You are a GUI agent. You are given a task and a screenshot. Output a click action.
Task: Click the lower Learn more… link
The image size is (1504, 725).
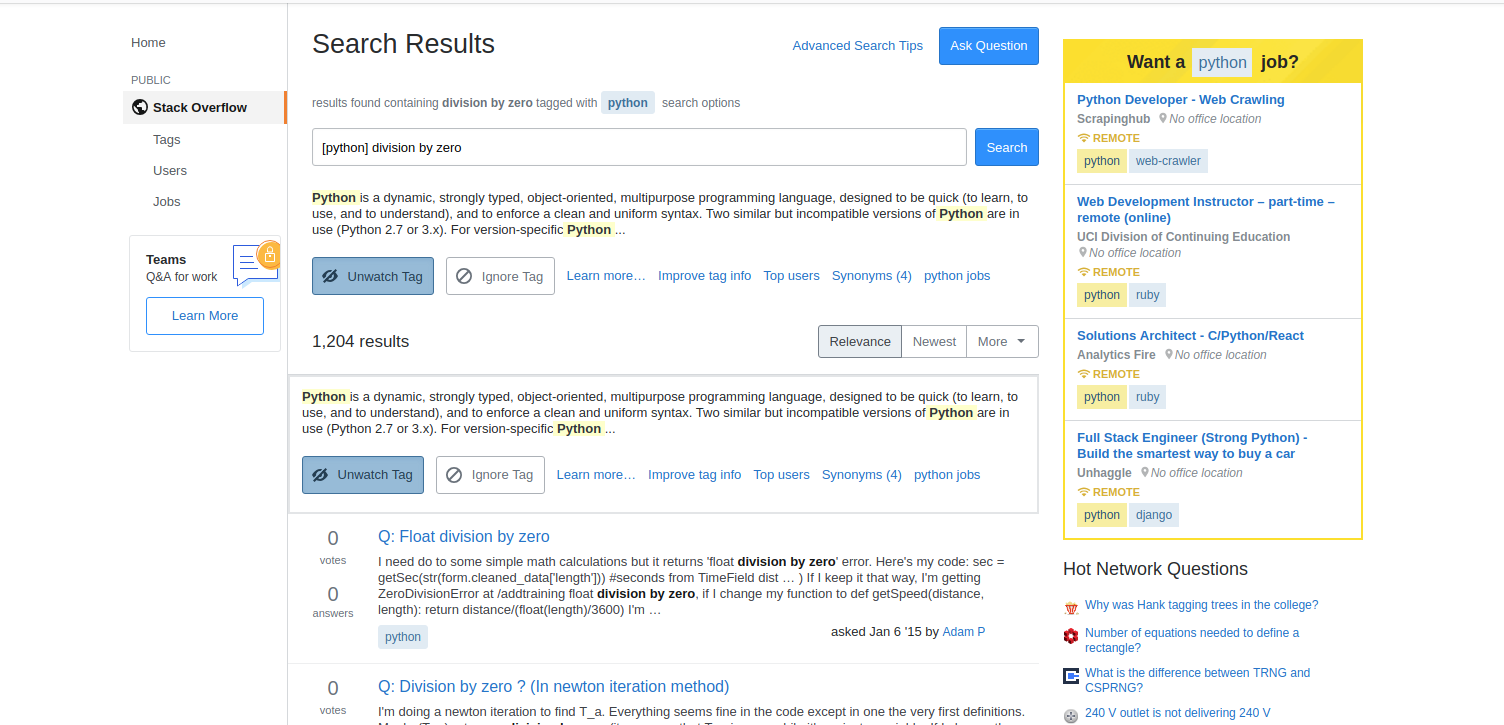point(596,475)
